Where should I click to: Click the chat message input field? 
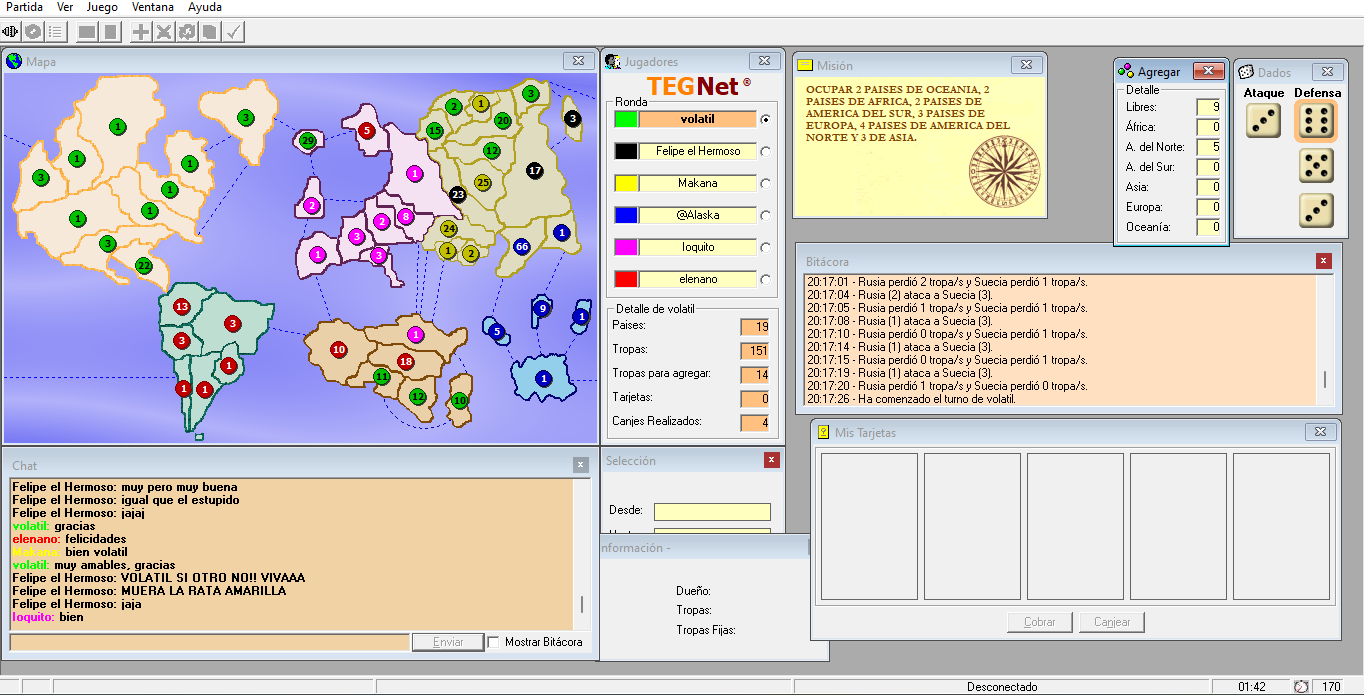(x=209, y=642)
